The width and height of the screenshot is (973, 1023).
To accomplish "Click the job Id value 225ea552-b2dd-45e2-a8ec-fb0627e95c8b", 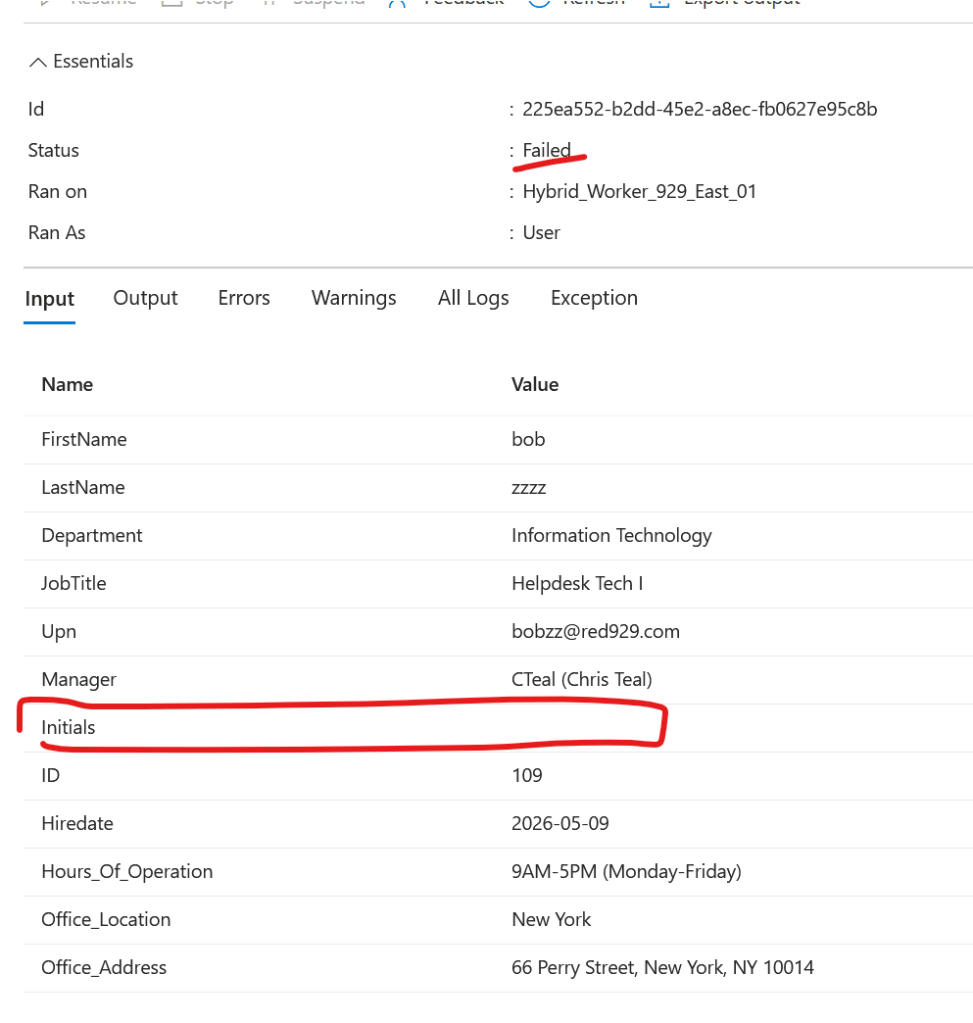I will pyautogui.click(x=700, y=109).
